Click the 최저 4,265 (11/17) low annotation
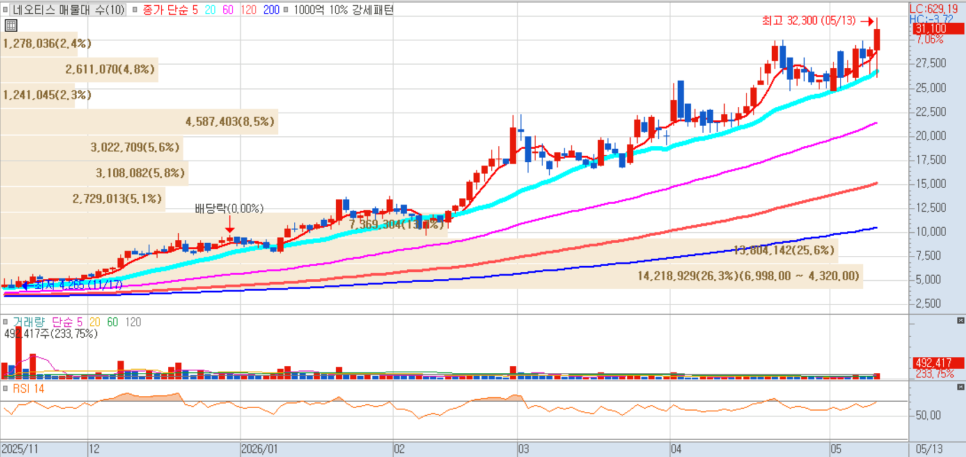 78,285
